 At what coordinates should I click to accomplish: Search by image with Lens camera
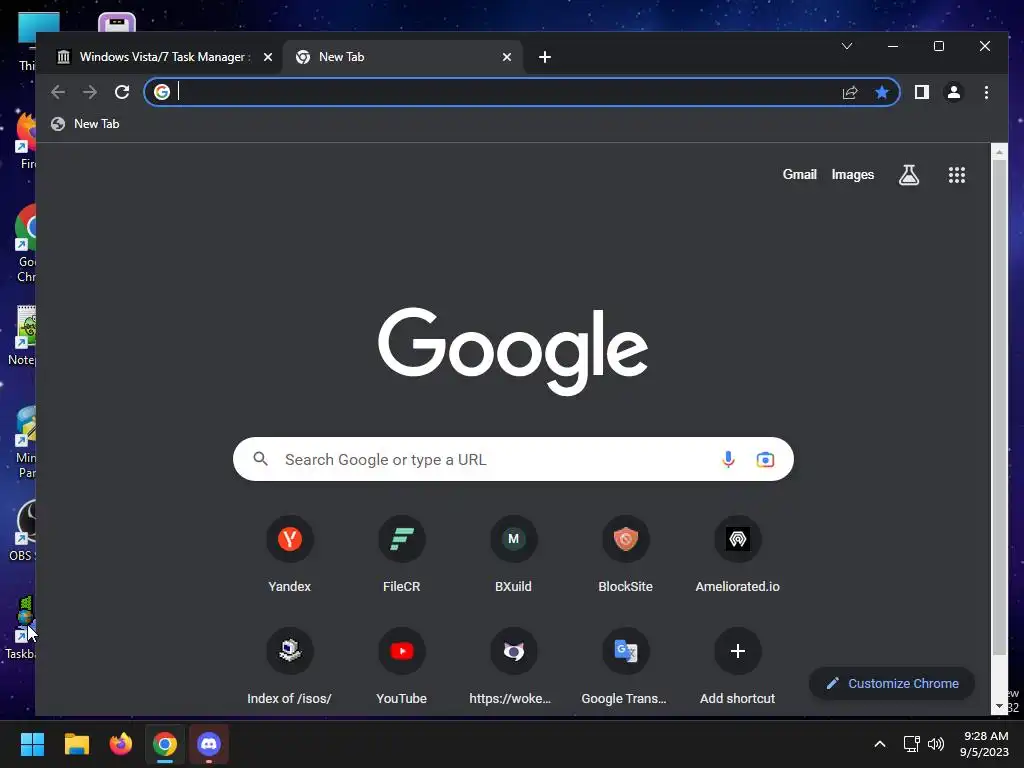(x=765, y=459)
